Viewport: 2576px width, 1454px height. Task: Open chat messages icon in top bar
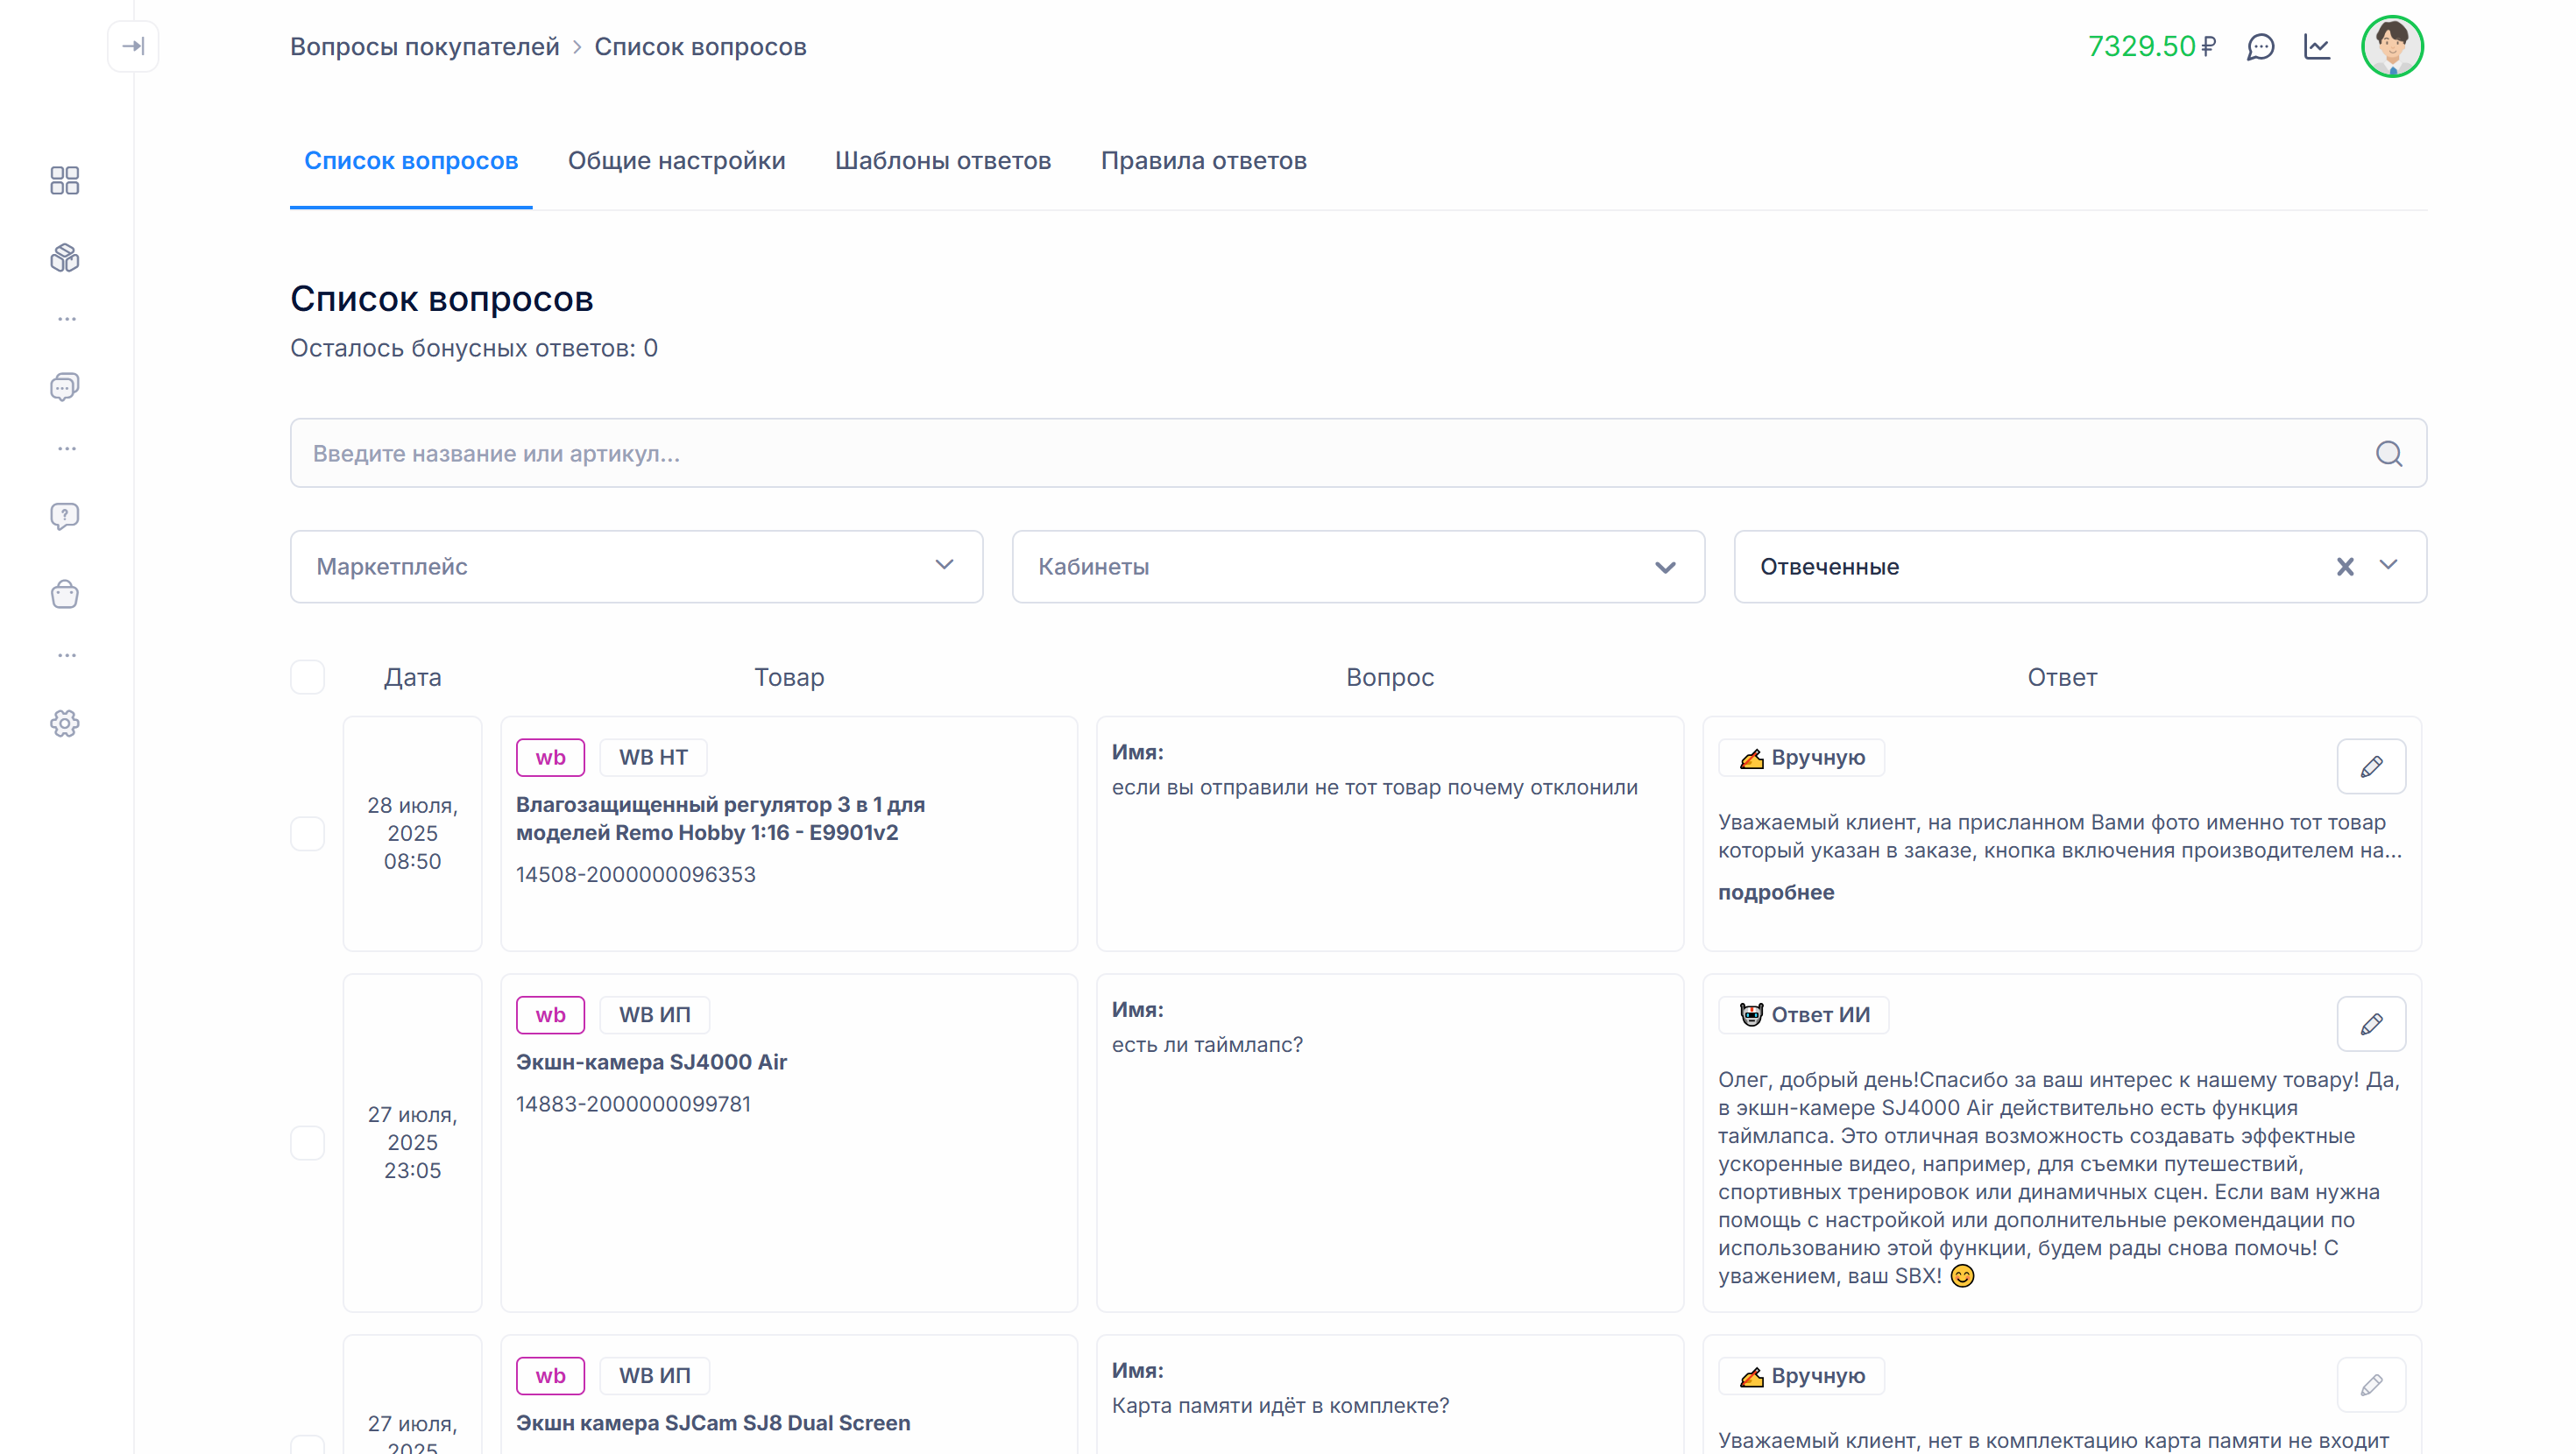(x=2261, y=47)
